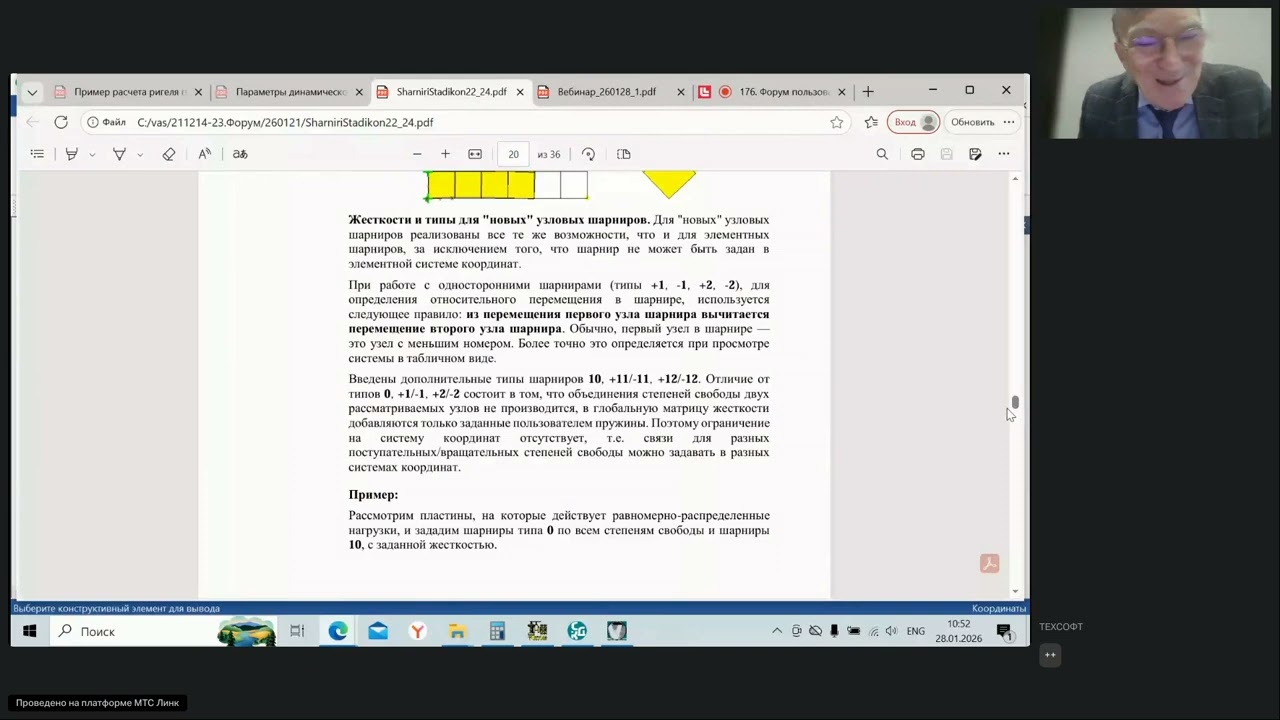Click the translate document icon
The image size is (1280, 720).
pyautogui.click(x=240, y=154)
